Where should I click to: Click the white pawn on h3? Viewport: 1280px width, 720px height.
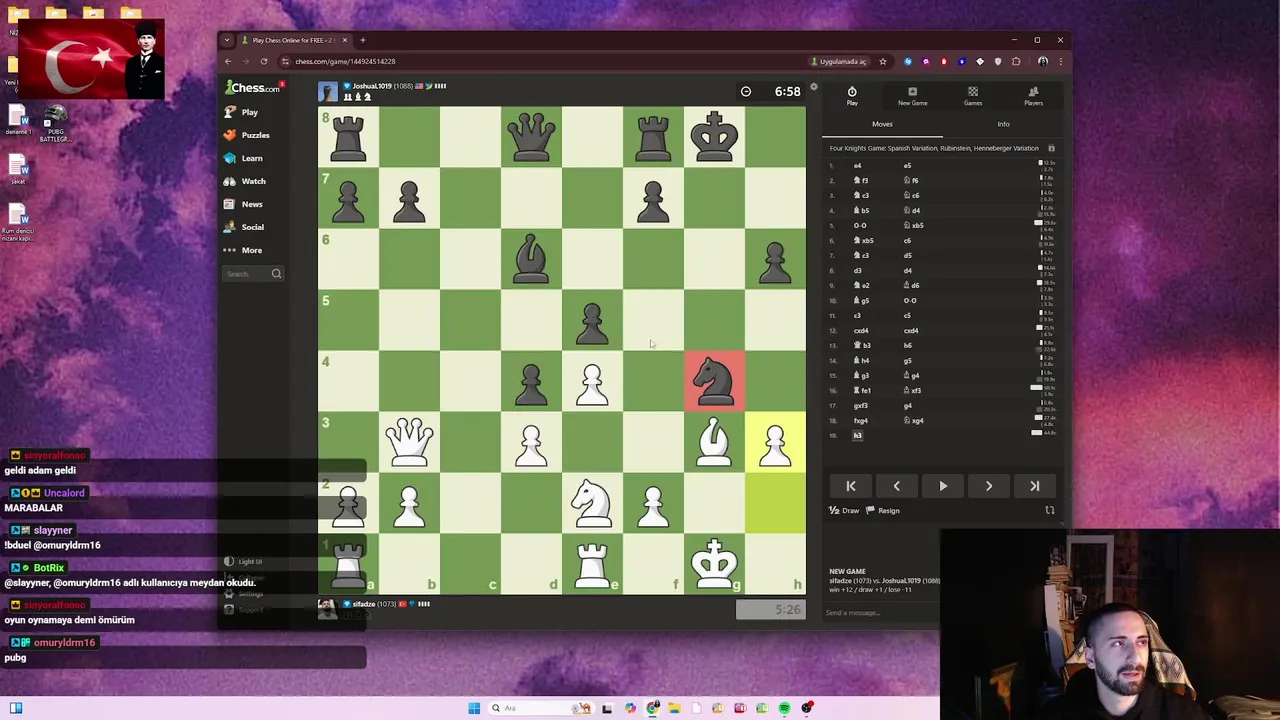pyautogui.click(x=775, y=442)
